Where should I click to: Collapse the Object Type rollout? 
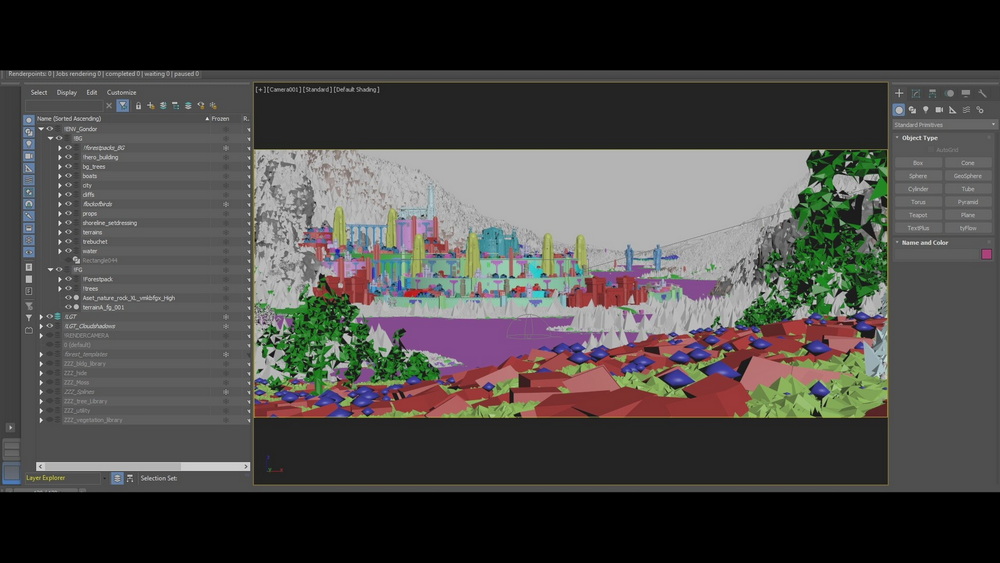point(920,138)
